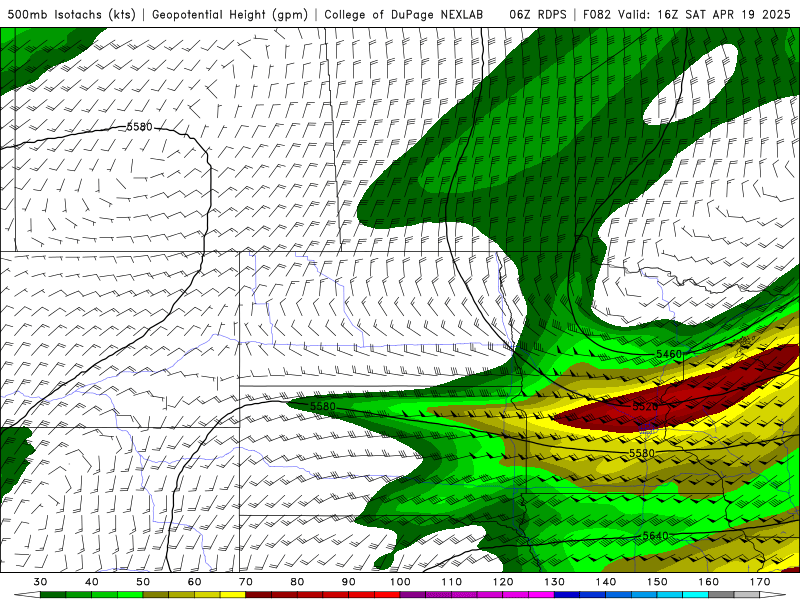Click the 5640 height contour label
The height and width of the screenshot is (600, 800).
point(655,536)
